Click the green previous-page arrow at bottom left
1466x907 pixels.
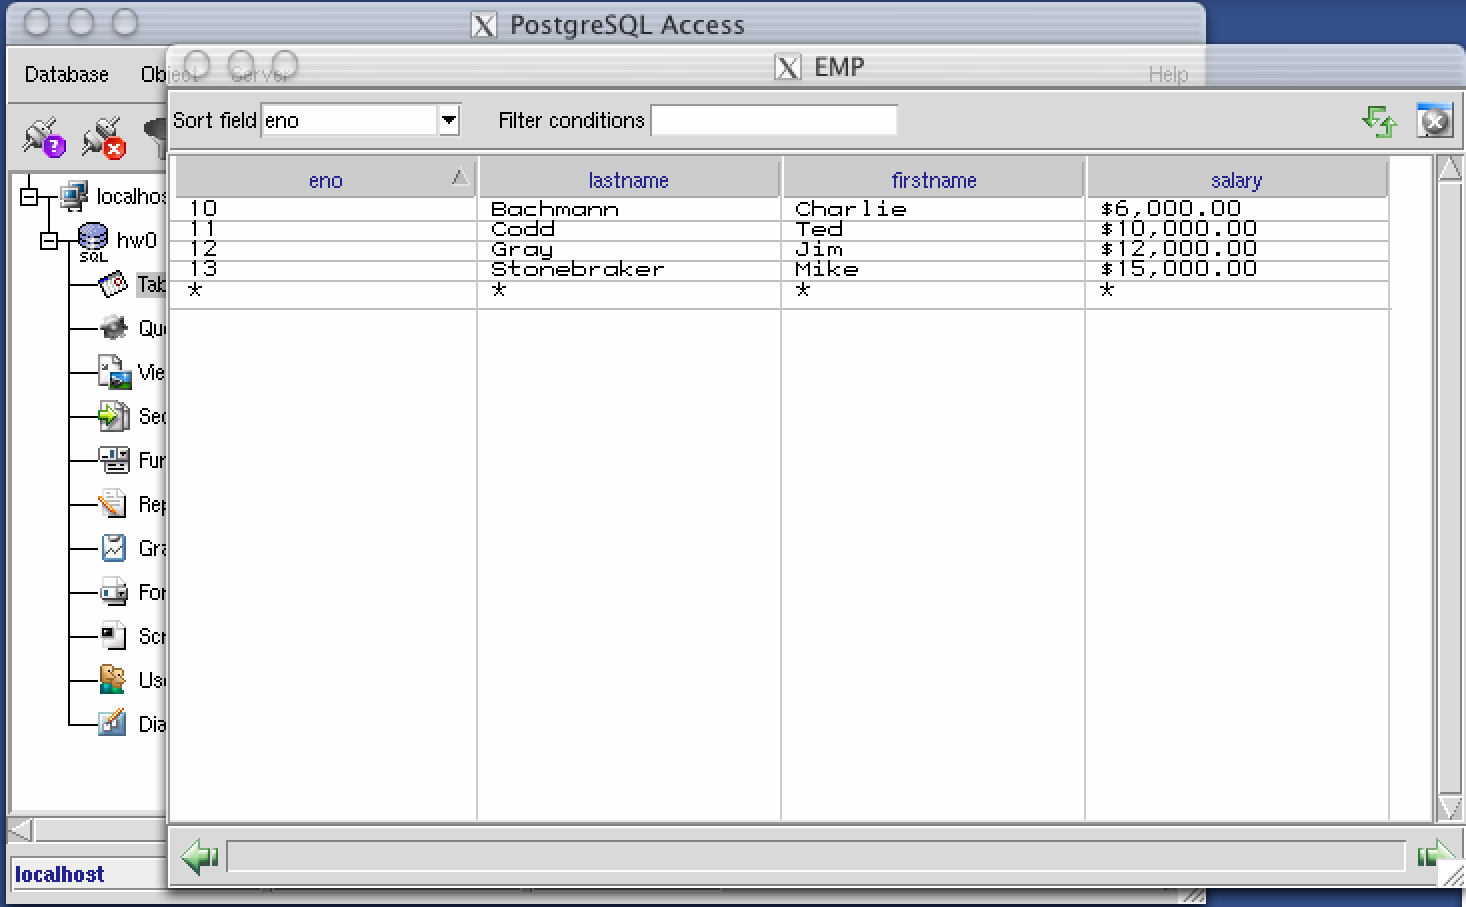point(200,856)
